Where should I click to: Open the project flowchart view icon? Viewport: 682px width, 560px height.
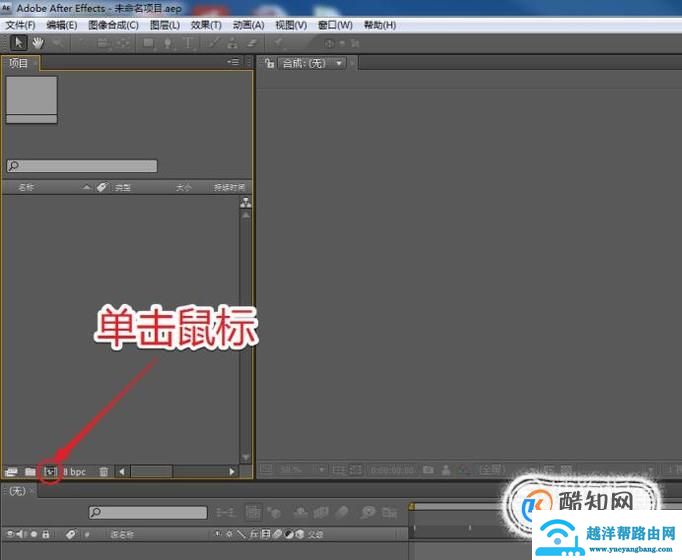click(246, 202)
